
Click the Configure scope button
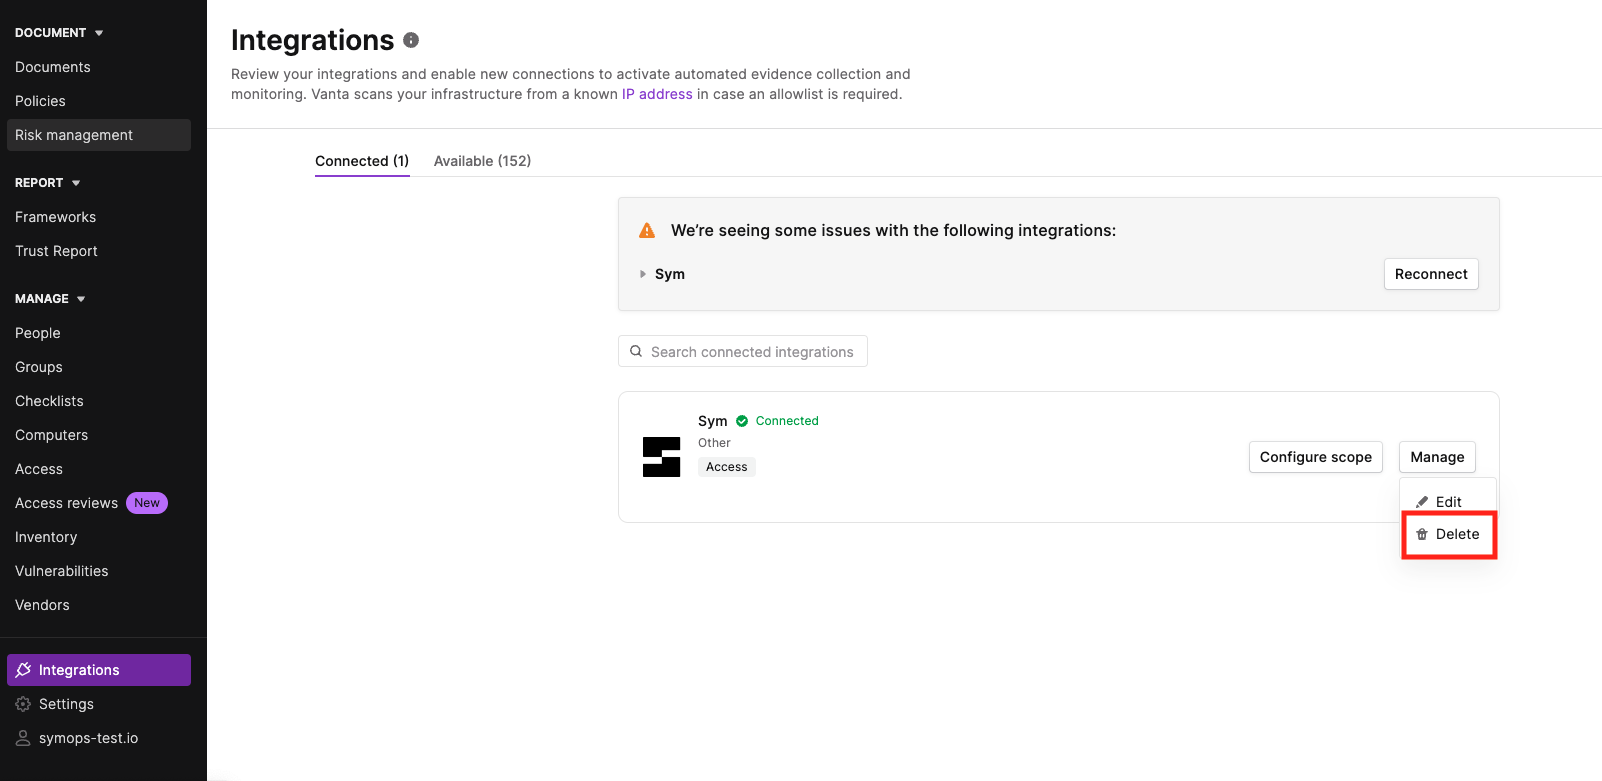pos(1316,457)
